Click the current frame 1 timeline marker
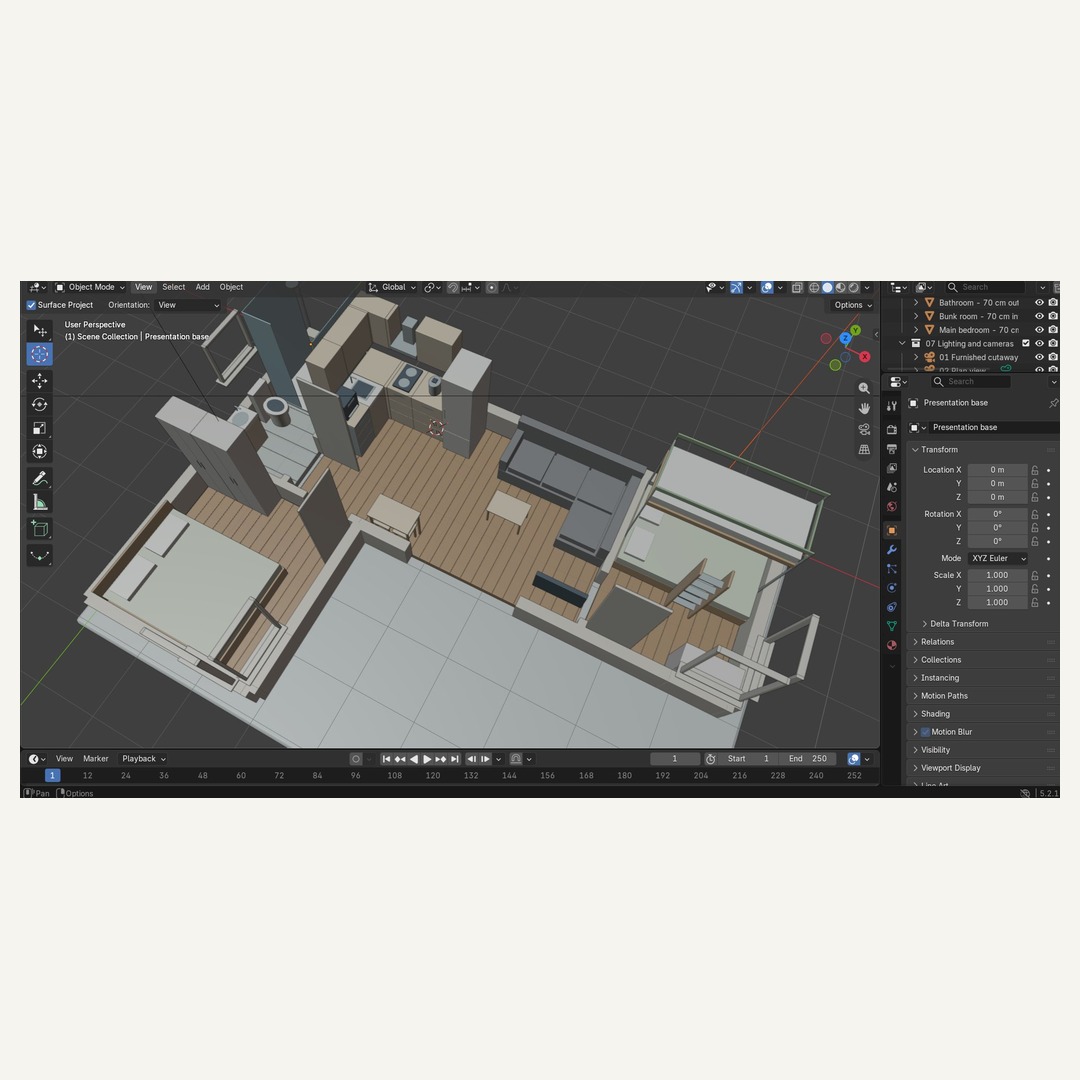 point(52,776)
